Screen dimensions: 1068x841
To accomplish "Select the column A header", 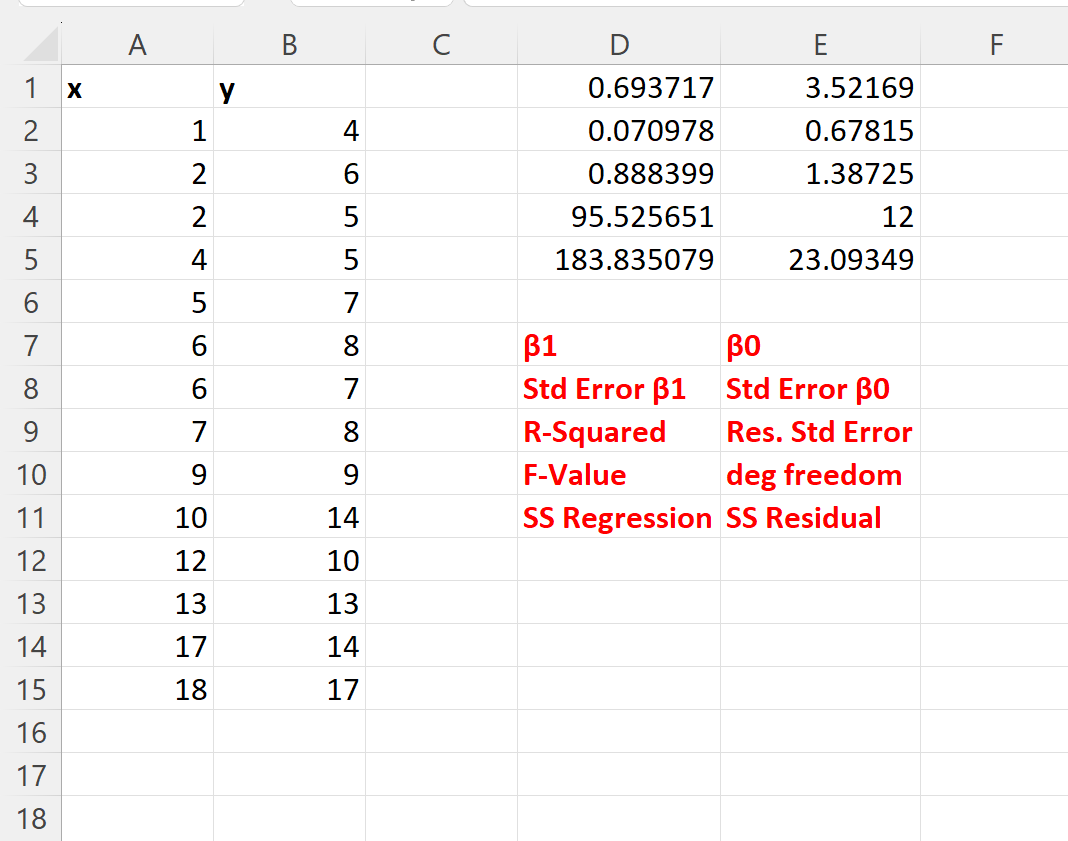I will (x=137, y=45).
